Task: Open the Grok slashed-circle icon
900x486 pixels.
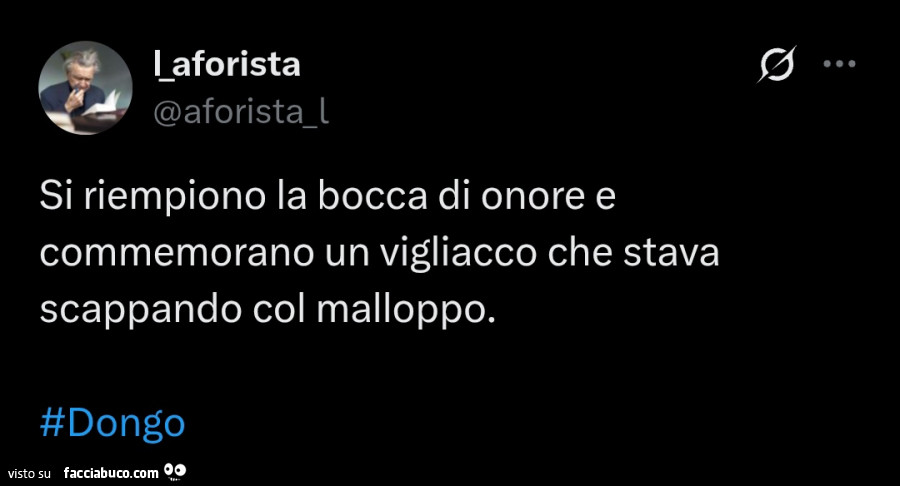Action: tap(777, 64)
